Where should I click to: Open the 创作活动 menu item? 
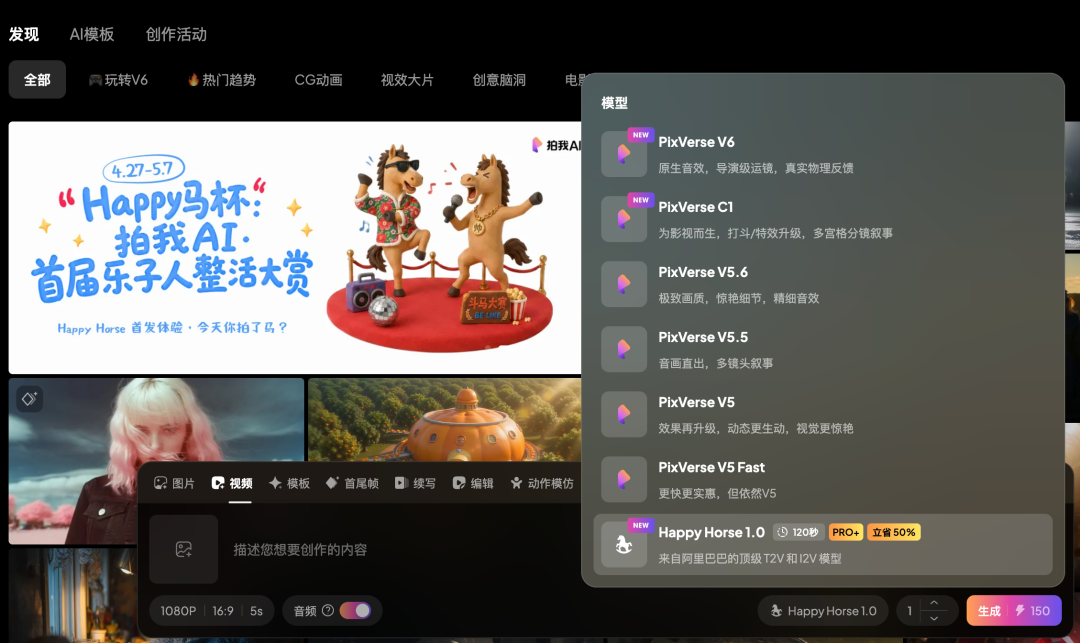pyautogui.click(x=176, y=33)
